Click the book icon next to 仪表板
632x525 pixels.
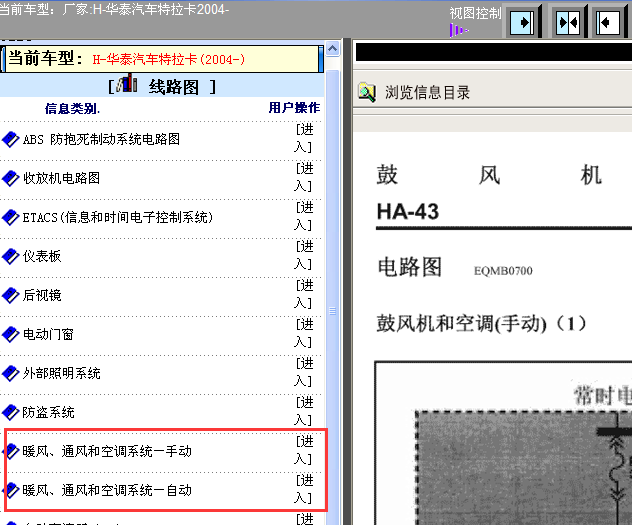11,257
